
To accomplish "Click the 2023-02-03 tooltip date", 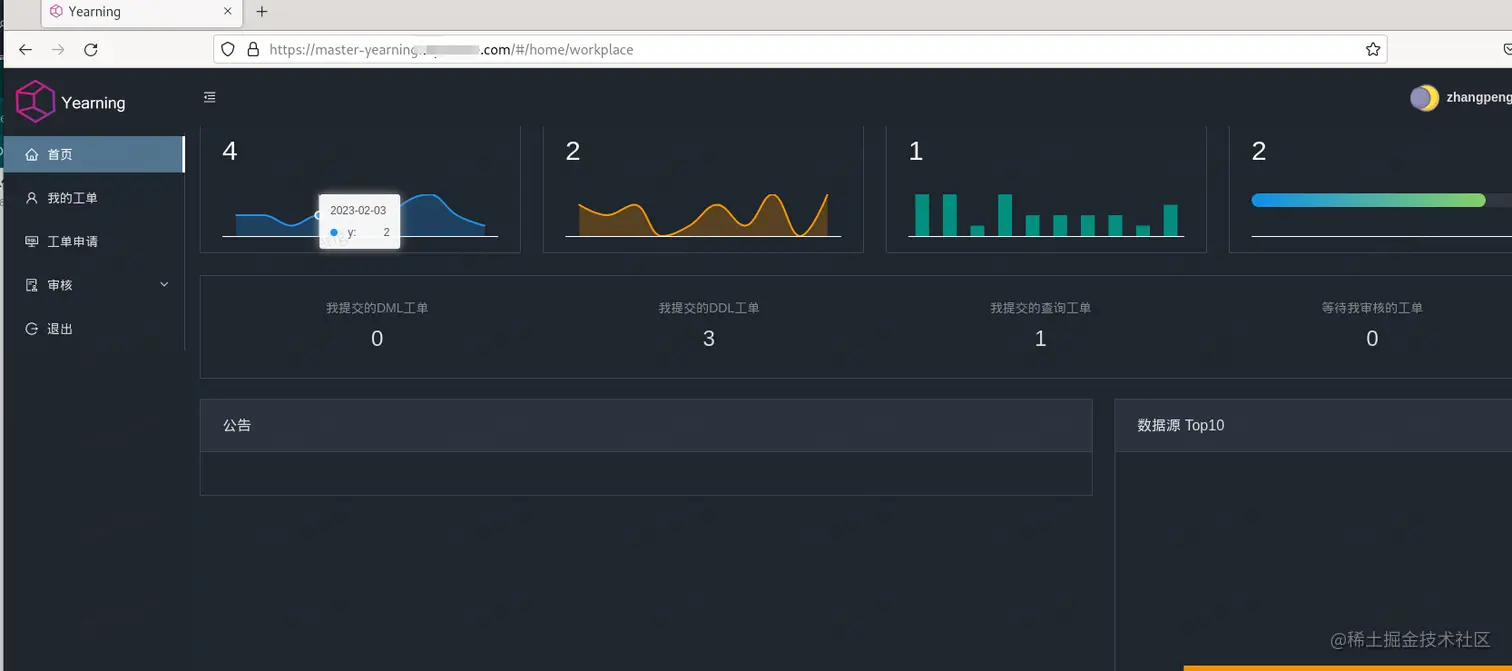I will click(x=358, y=211).
